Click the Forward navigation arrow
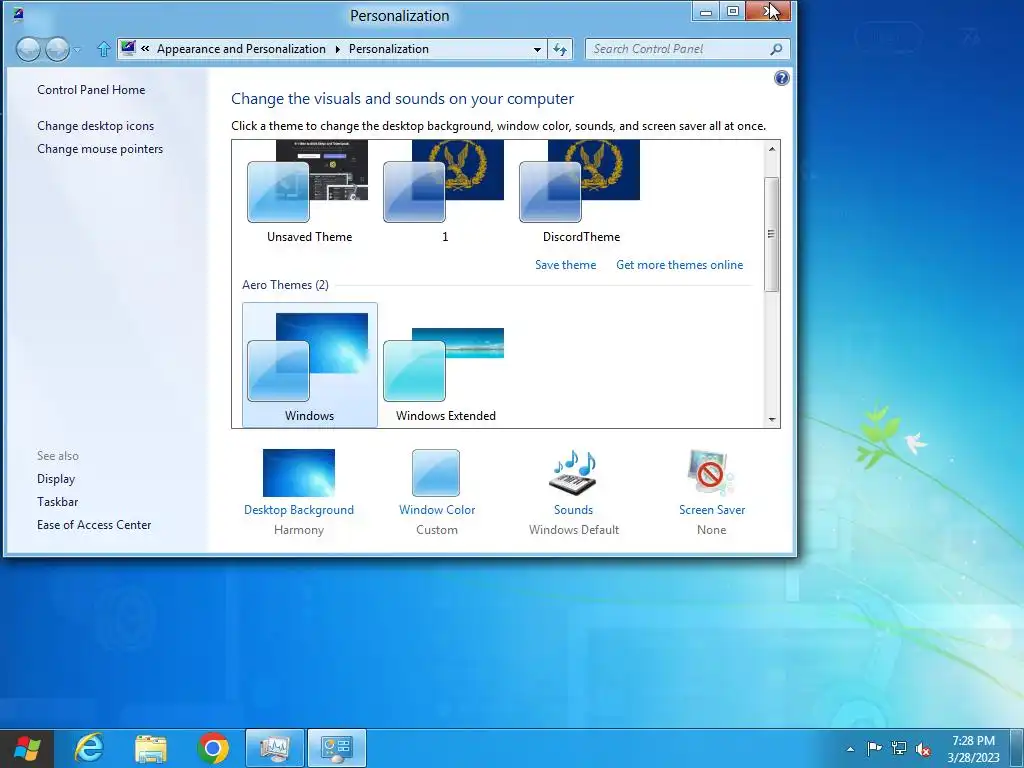The height and width of the screenshot is (768, 1024). click(57, 49)
